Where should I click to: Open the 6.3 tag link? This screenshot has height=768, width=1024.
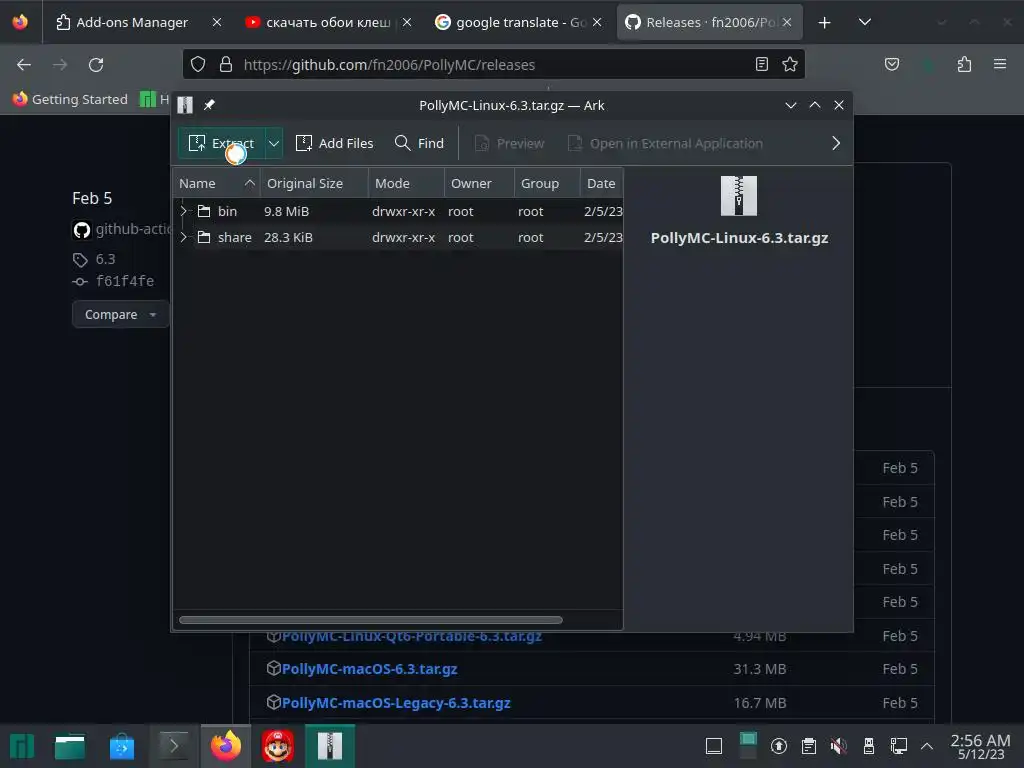[x=105, y=259]
